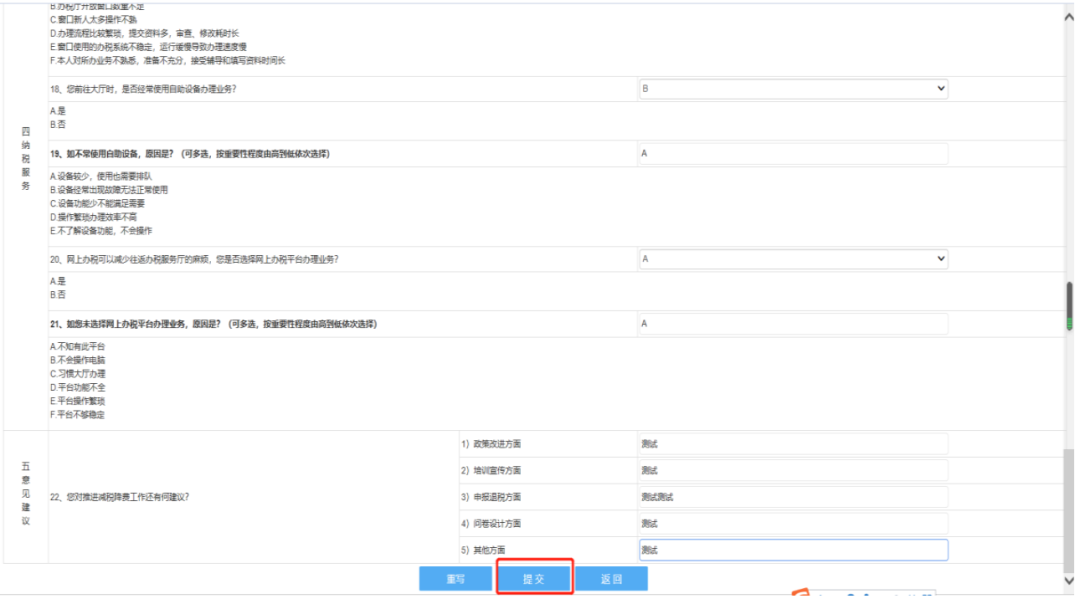The height and width of the screenshot is (604, 1080).
Task: Click the vertical section label '五意见建议'
Action: (25, 494)
